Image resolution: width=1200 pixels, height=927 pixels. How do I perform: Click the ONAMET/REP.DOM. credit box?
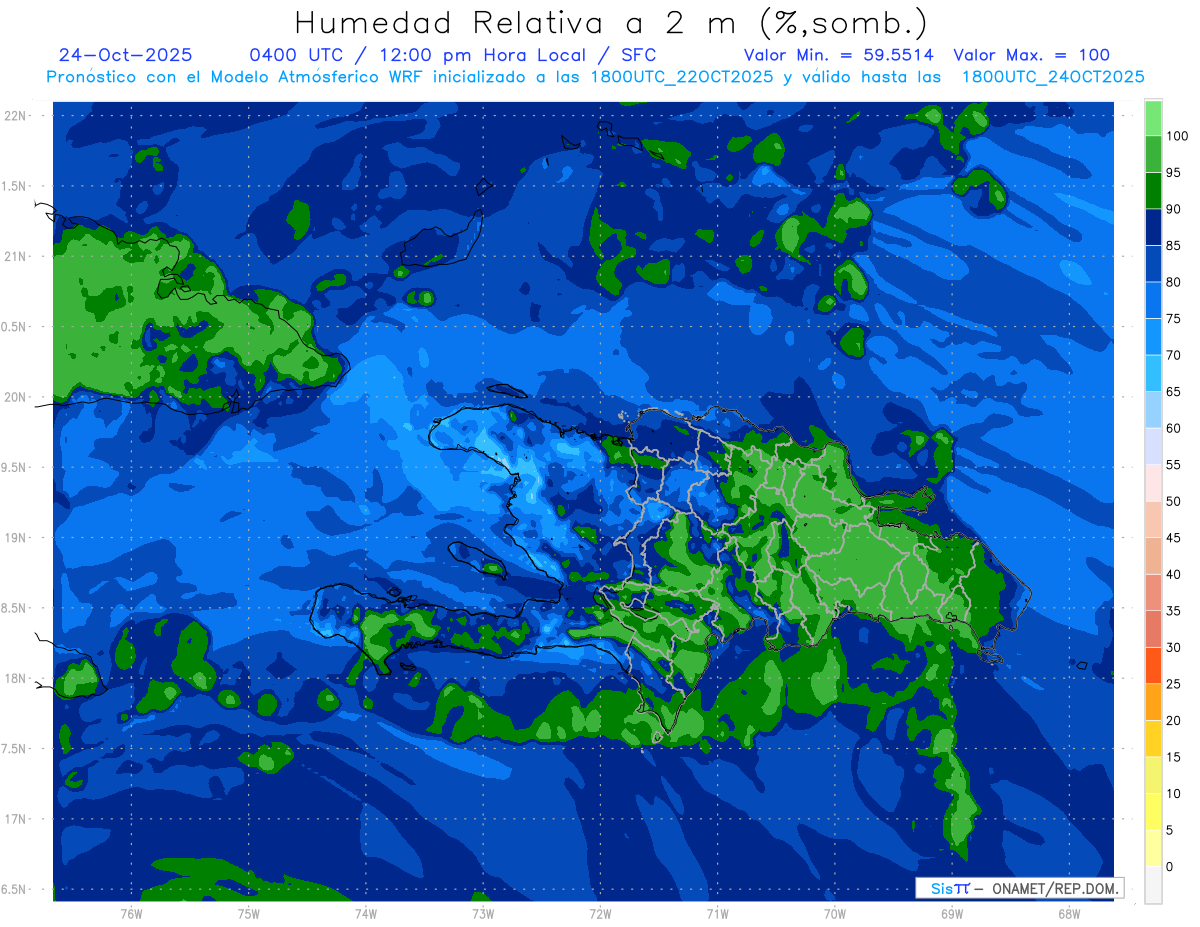(x=1020, y=888)
